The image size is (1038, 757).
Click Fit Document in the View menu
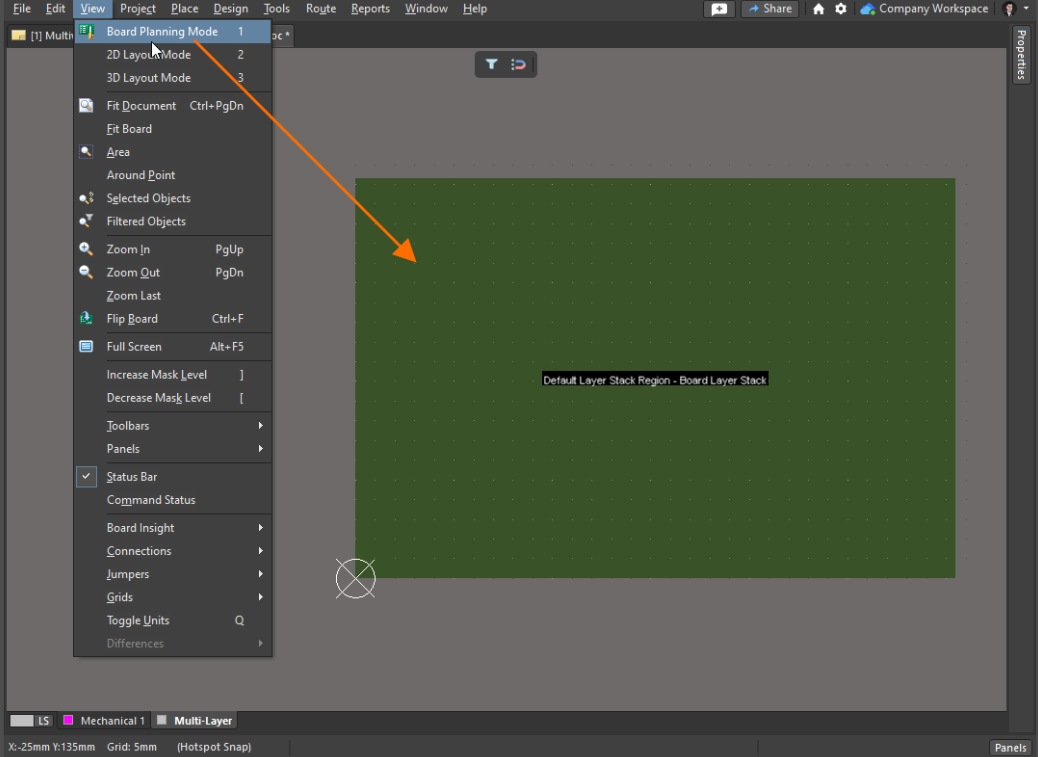[141, 106]
